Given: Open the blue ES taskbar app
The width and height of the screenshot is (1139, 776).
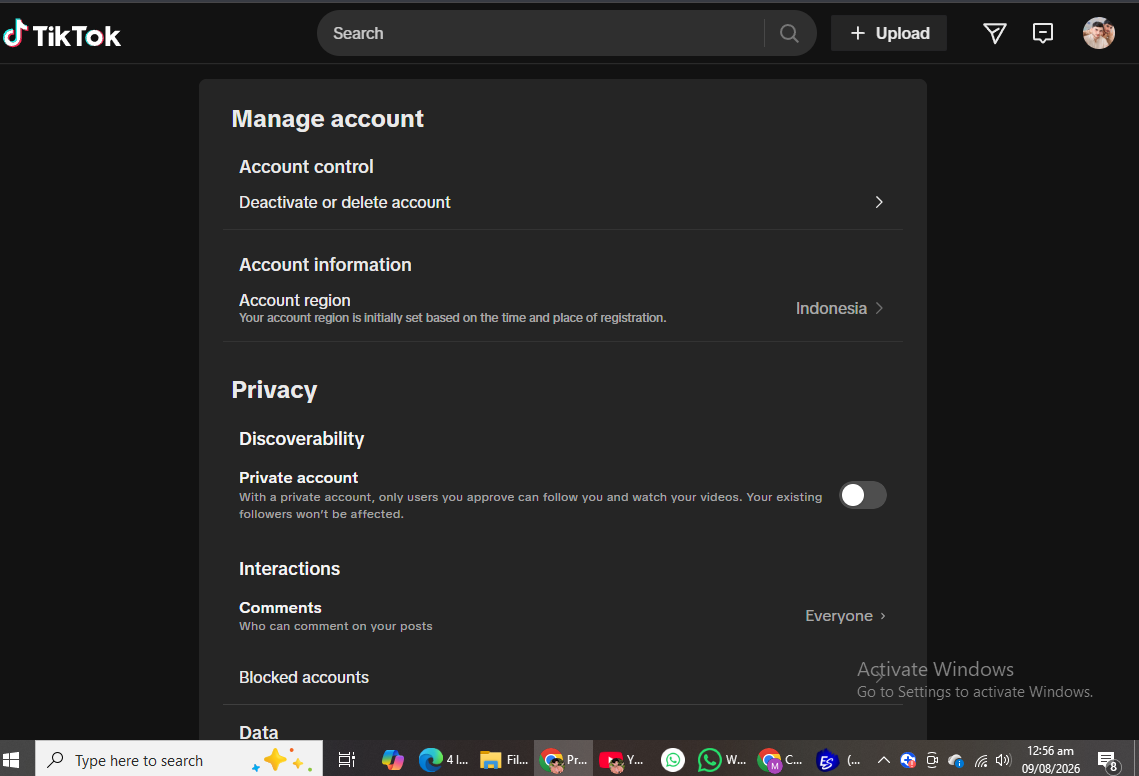Looking at the screenshot, I should [838, 760].
